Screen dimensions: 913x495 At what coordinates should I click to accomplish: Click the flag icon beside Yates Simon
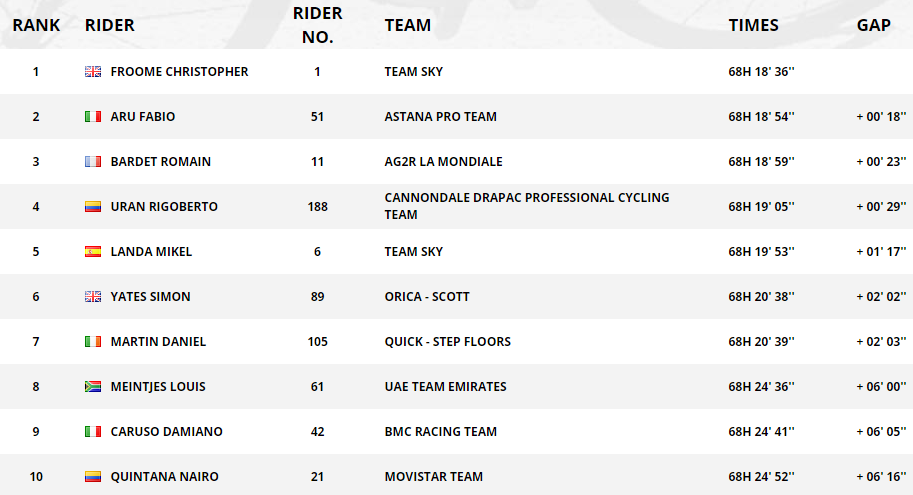pyautogui.click(x=93, y=297)
